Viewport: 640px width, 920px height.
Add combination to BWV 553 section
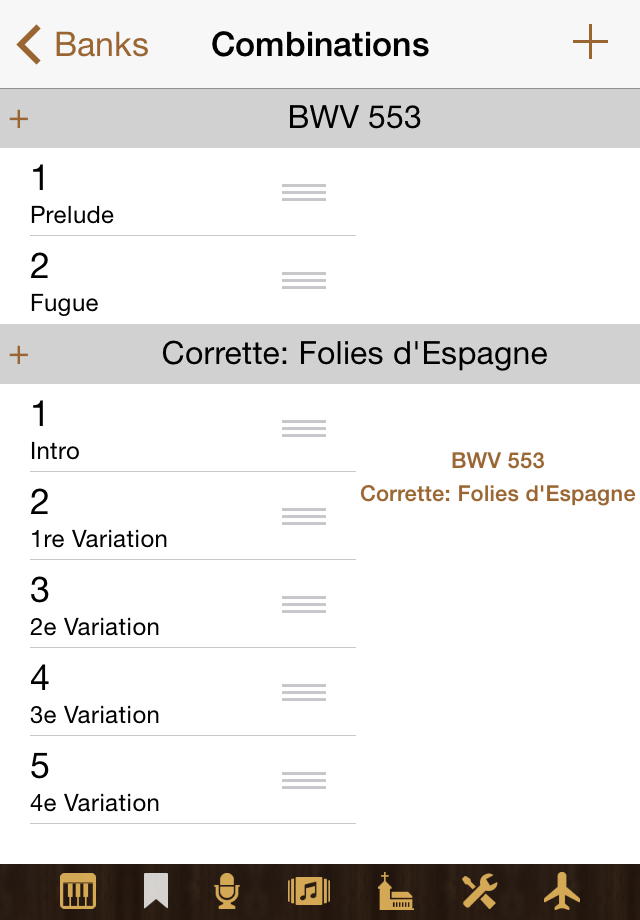click(18, 119)
